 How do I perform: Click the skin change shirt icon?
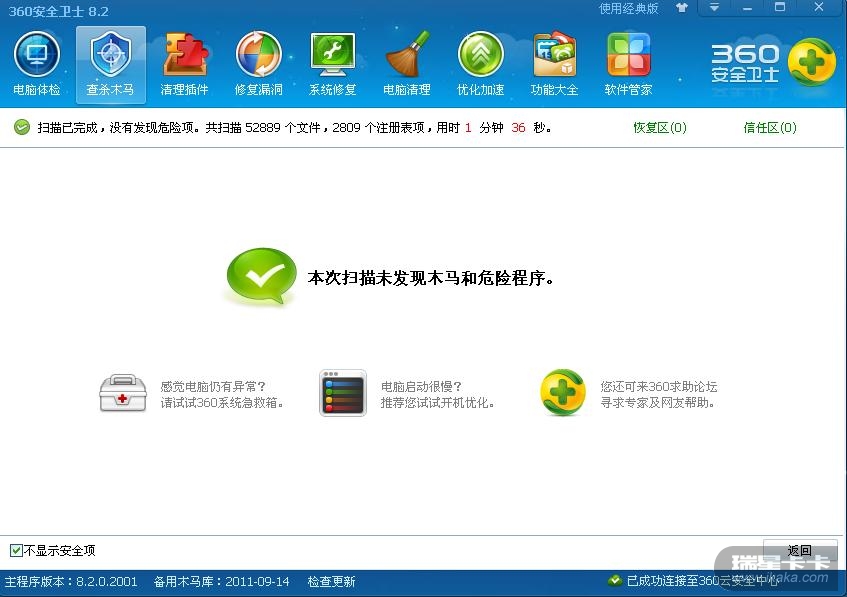pyautogui.click(x=682, y=8)
